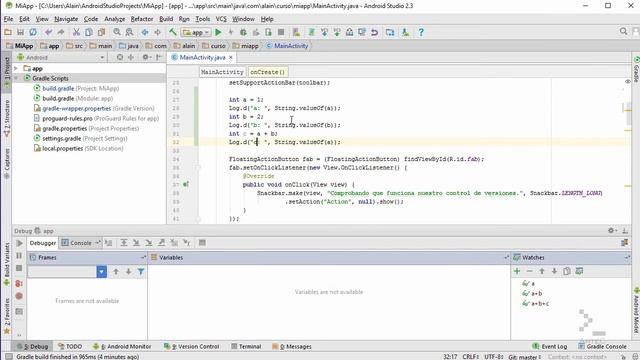Screen dimensions: 640x360
Task: Click Step Over icon in debugger toolbar
Action: click(124, 243)
